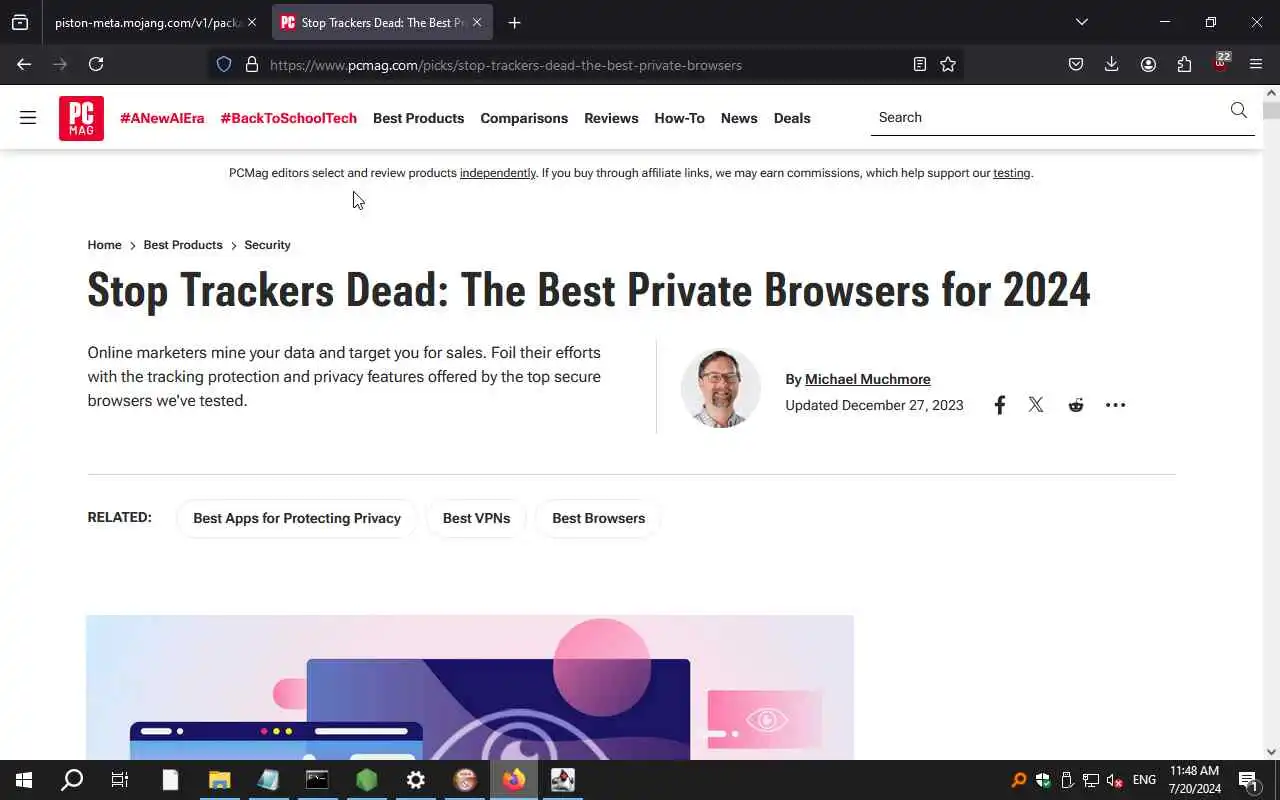
Task: Open the Best VPNs related pill
Action: point(476,518)
